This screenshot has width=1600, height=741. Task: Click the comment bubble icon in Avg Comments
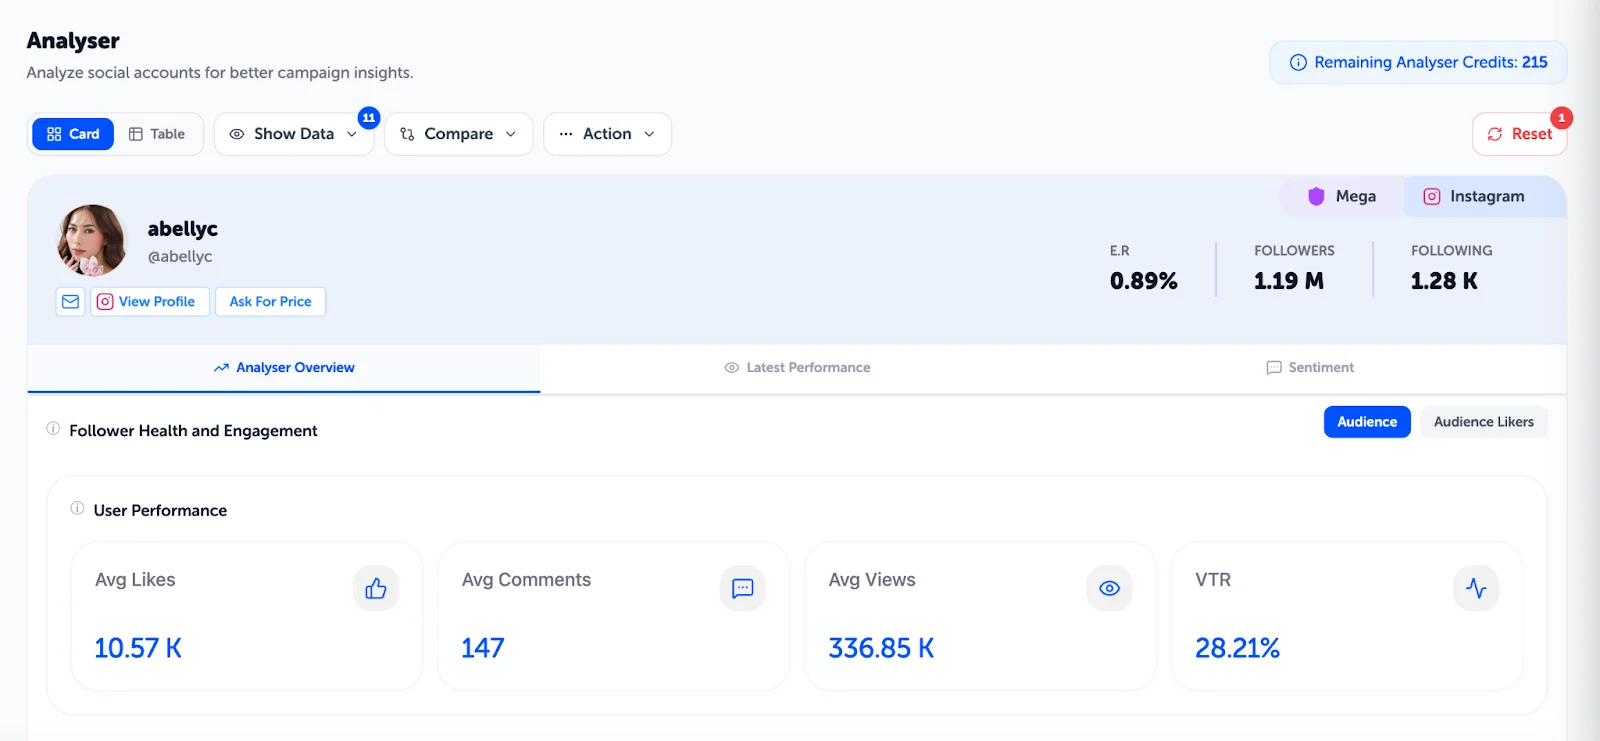742,588
